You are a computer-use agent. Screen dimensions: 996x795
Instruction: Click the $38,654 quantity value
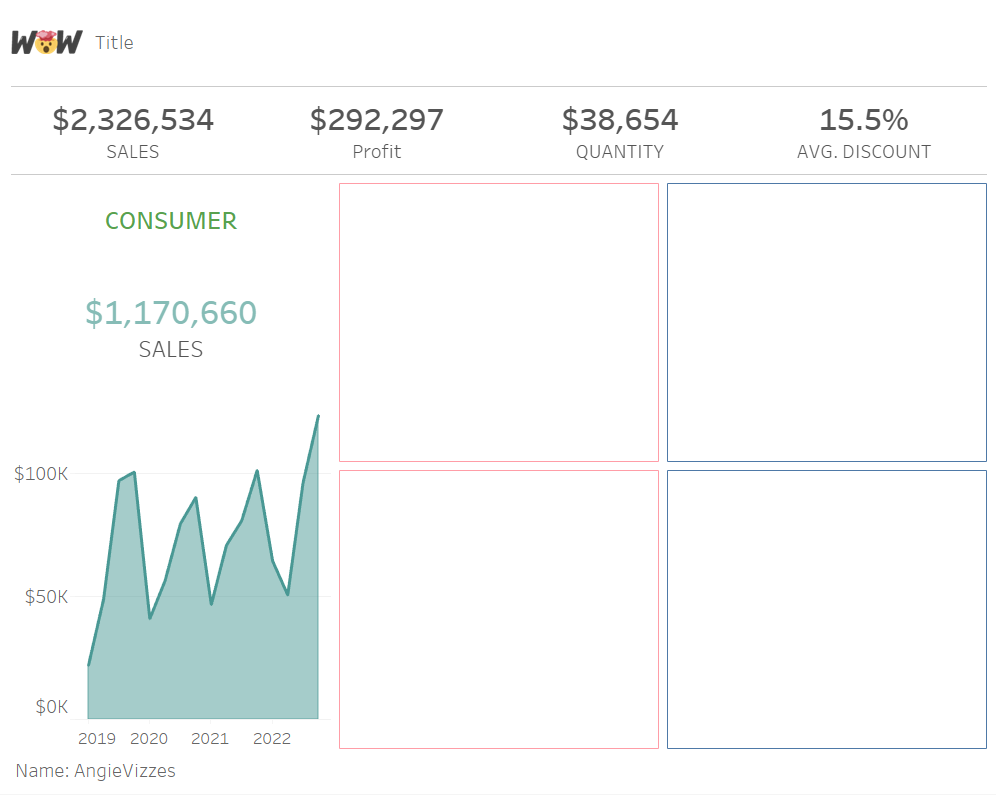coord(619,120)
